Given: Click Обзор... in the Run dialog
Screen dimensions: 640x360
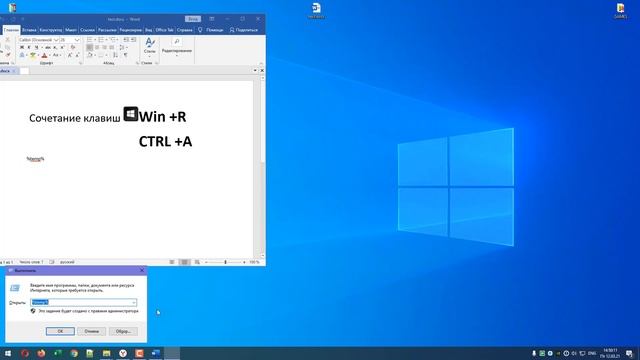Looking at the screenshot, I should coord(123,331).
